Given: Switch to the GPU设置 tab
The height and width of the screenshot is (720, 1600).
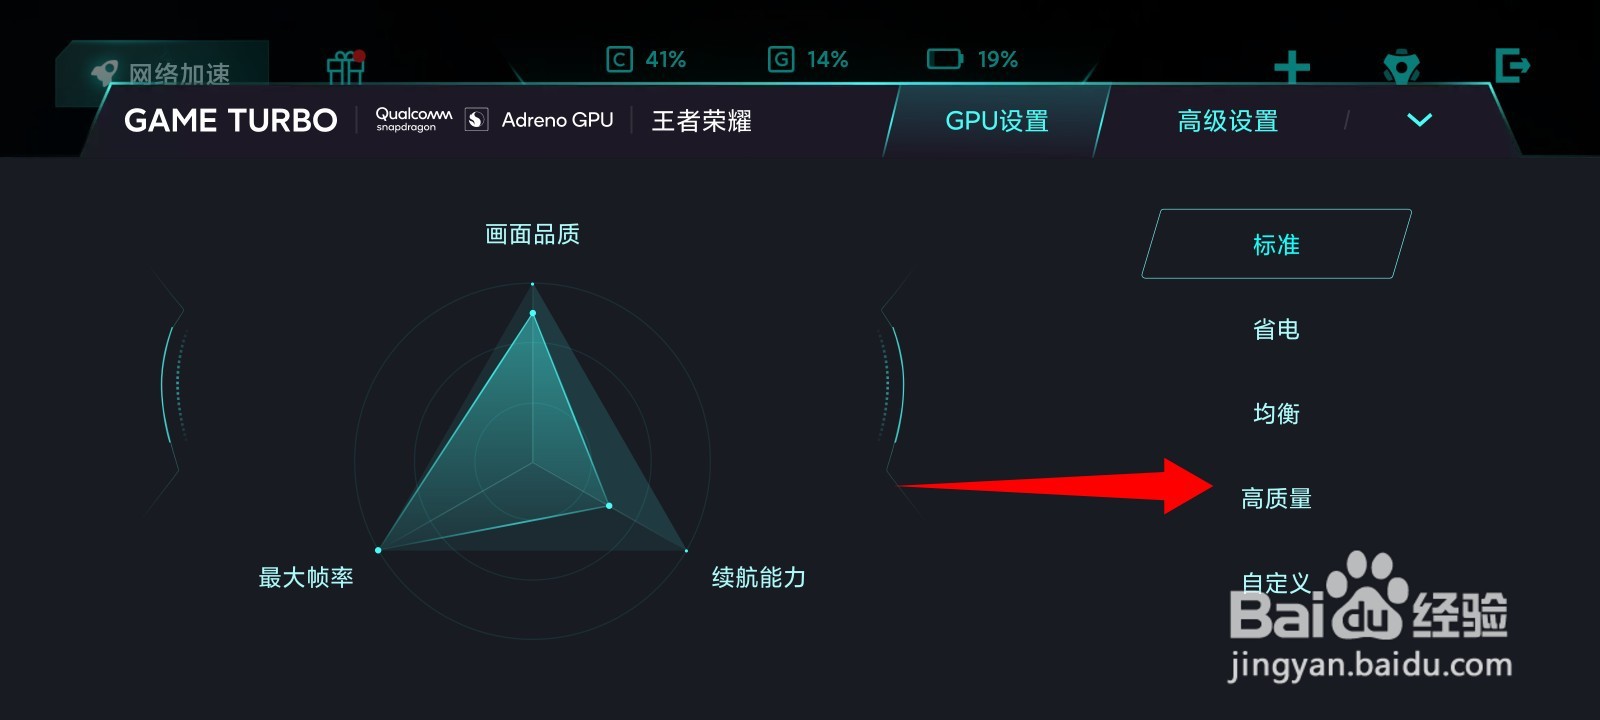Looking at the screenshot, I should pyautogui.click(x=997, y=121).
